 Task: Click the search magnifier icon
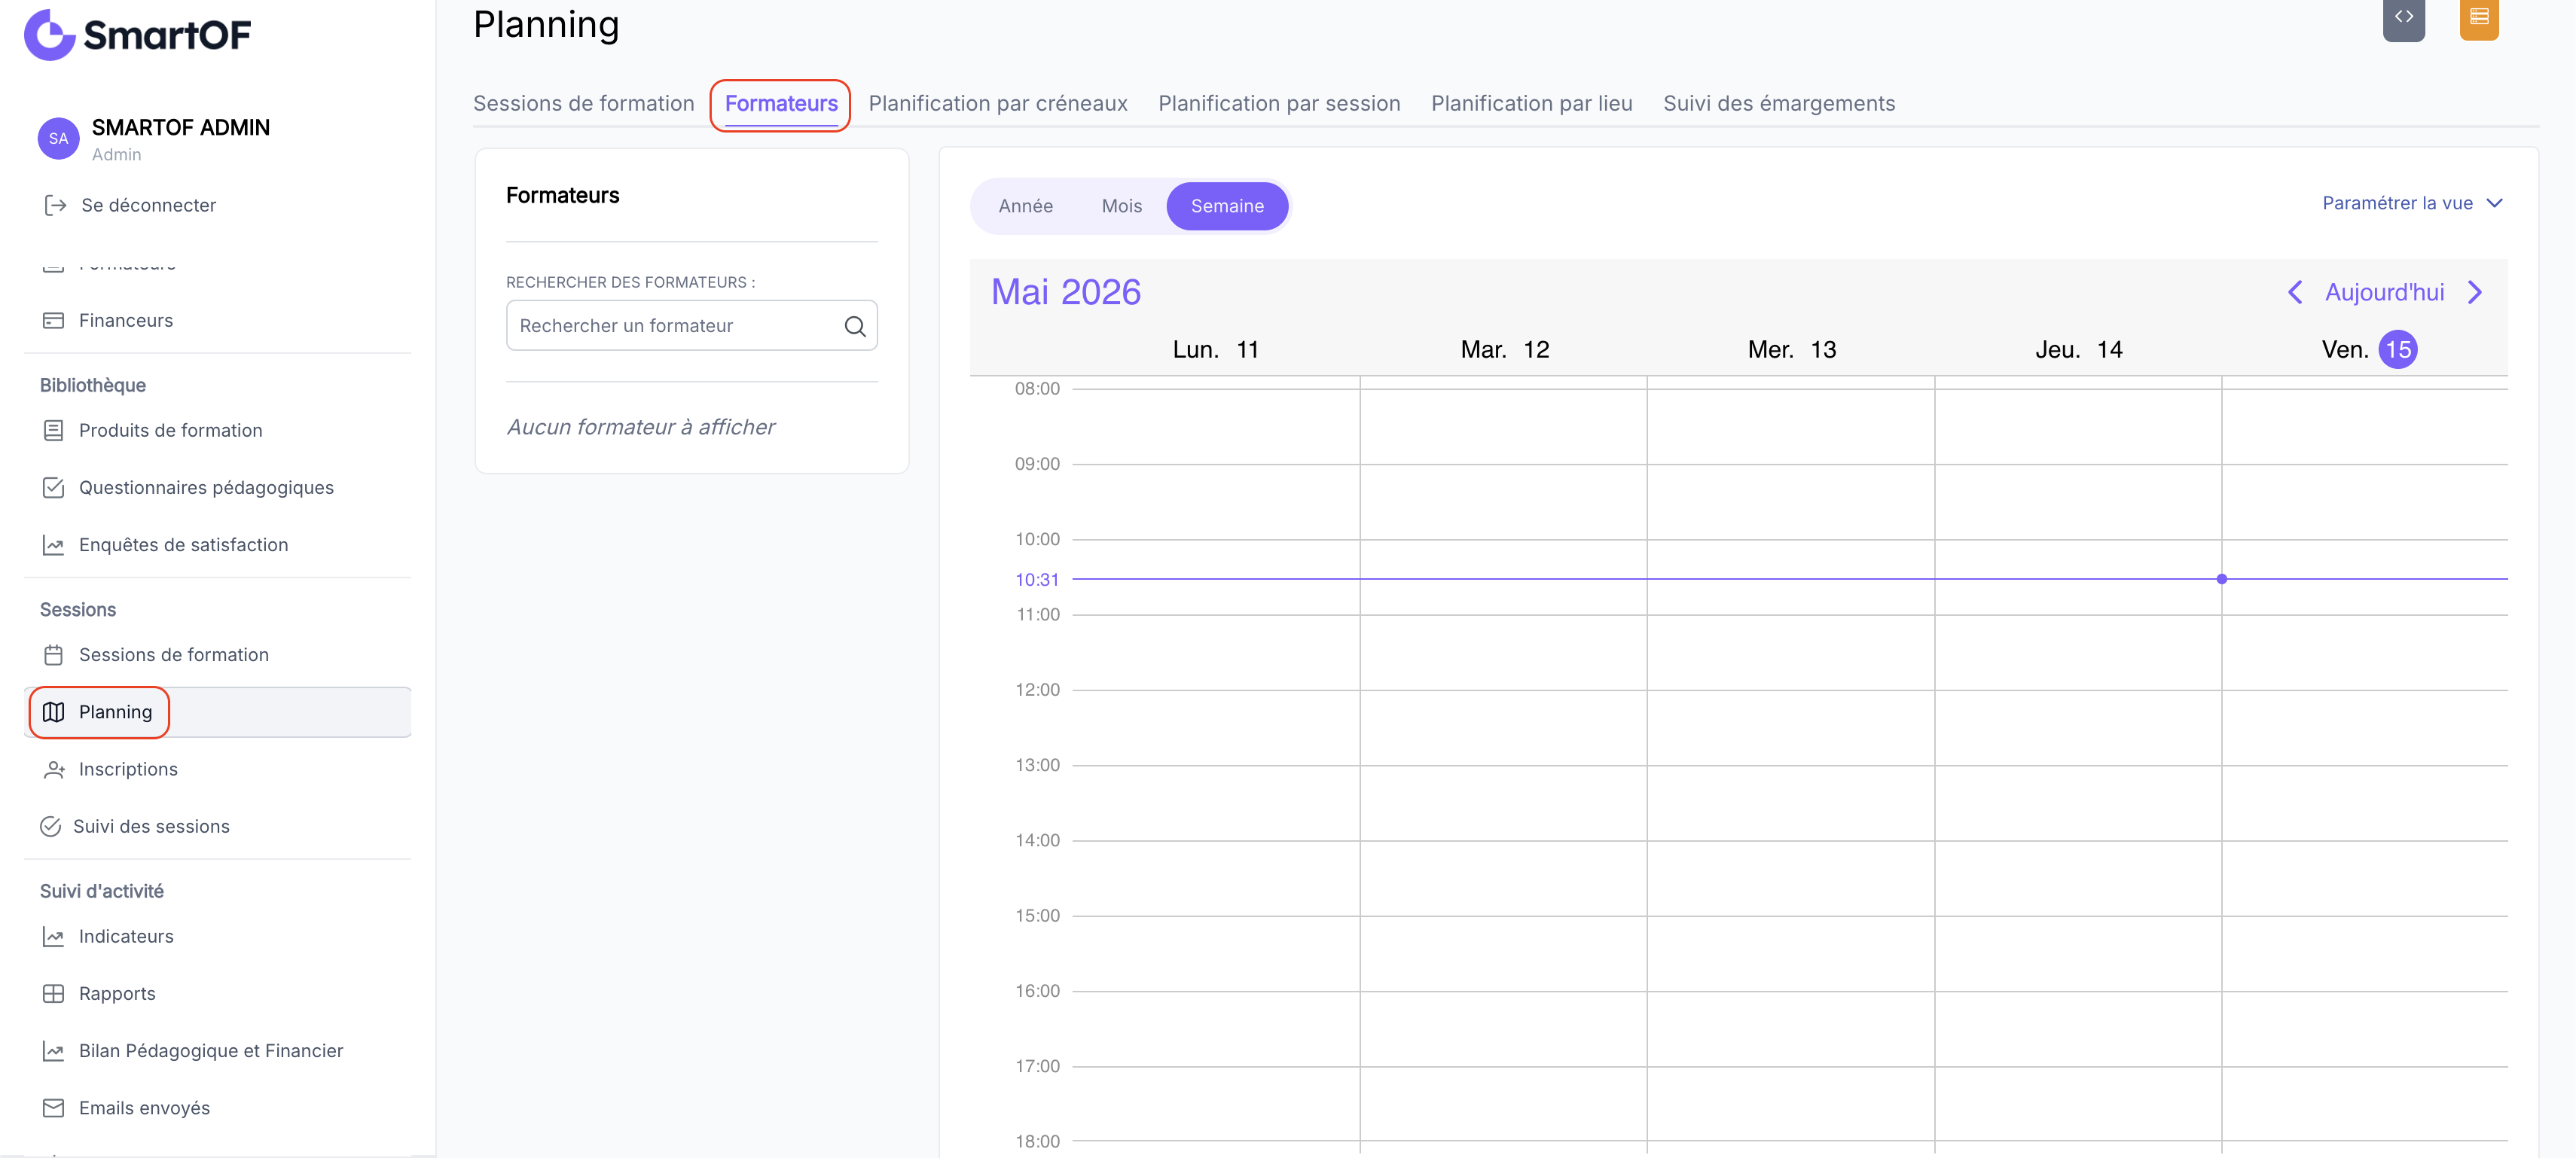[x=854, y=326]
